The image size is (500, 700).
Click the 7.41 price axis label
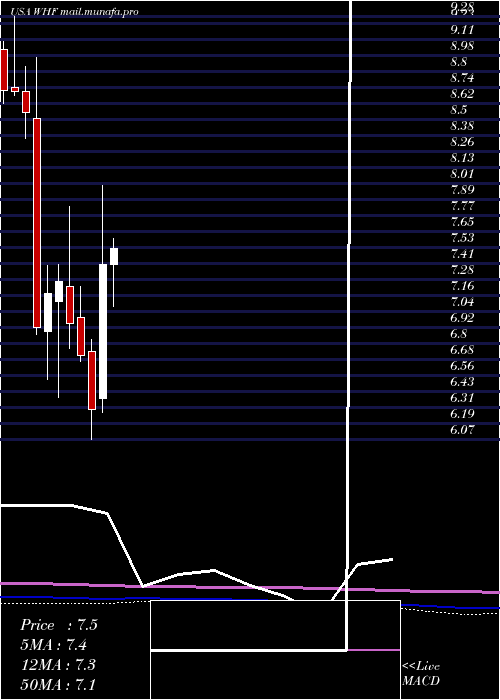[x=462, y=254]
